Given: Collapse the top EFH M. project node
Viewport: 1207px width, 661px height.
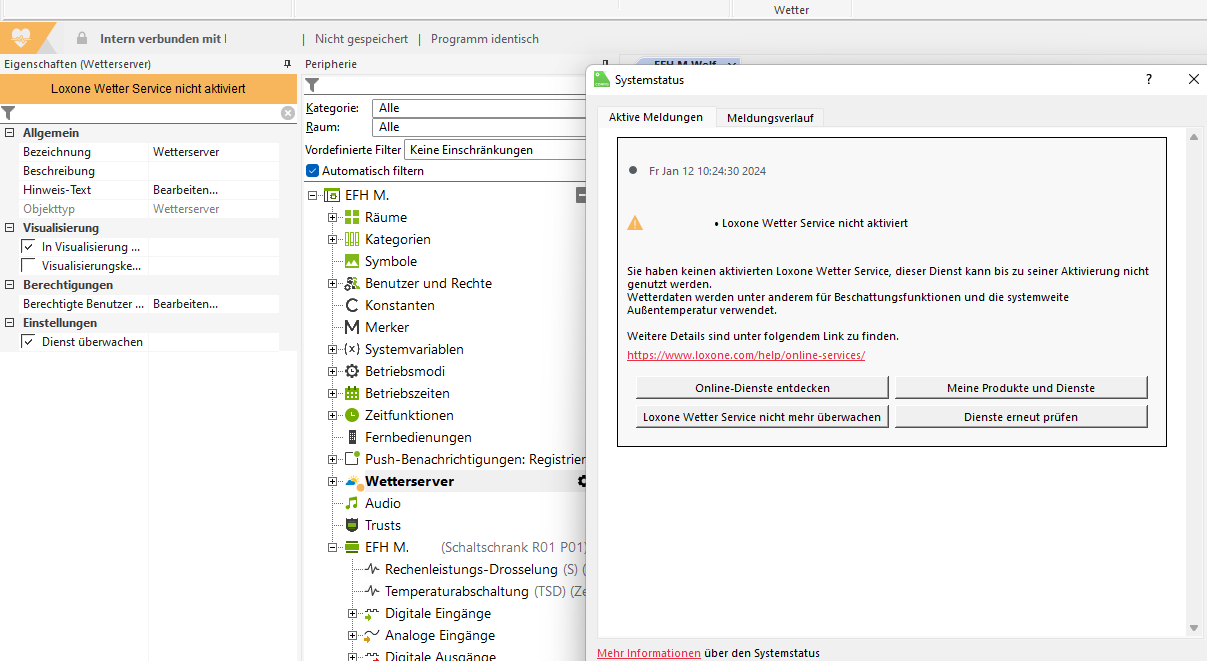Looking at the screenshot, I should 314,195.
